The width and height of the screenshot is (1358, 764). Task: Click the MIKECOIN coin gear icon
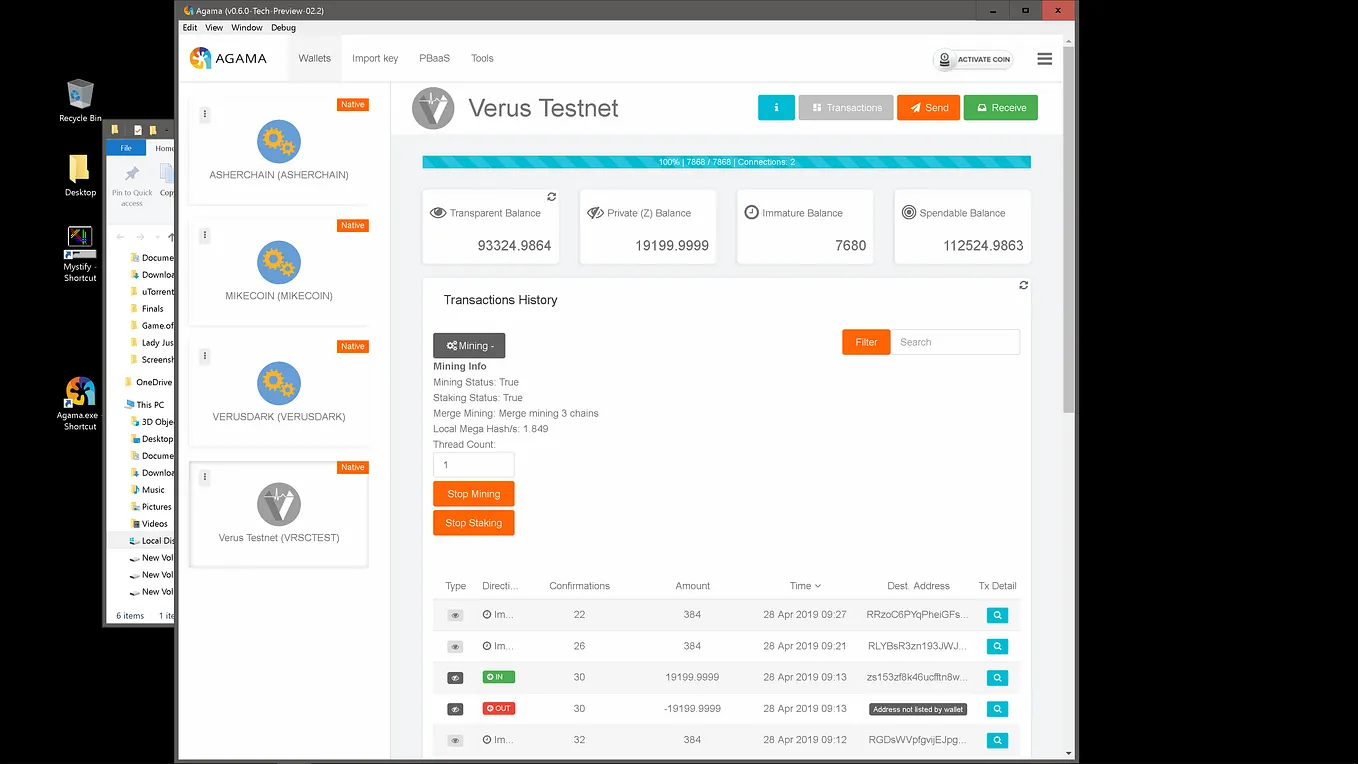coord(279,263)
